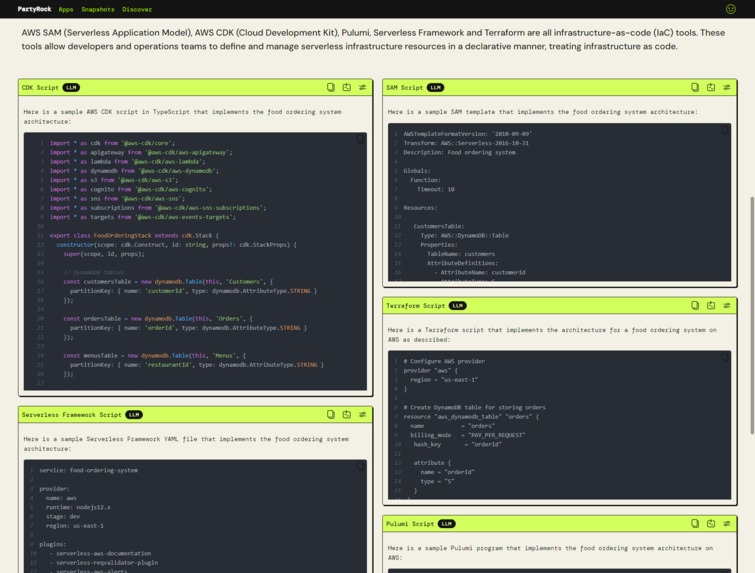The width and height of the screenshot is (755, 573).
Task: Click 'Timeout: 10' in the SAM template
Action: click(x=436, y=189)
